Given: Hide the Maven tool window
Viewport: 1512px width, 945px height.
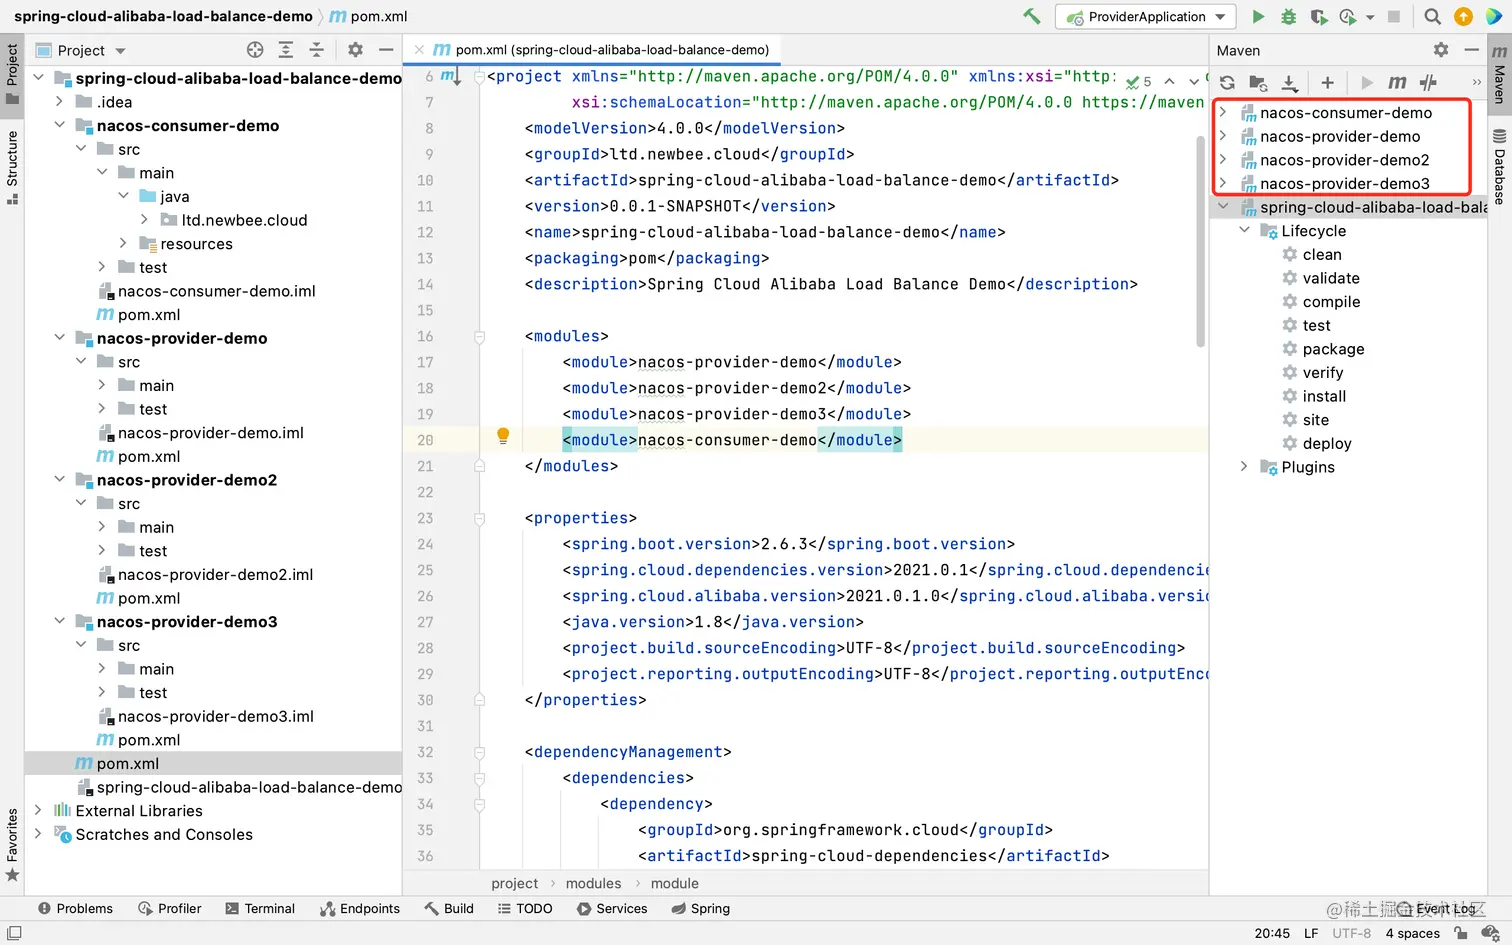Looking at the screenshot, I should click(x=1471, y=49).
